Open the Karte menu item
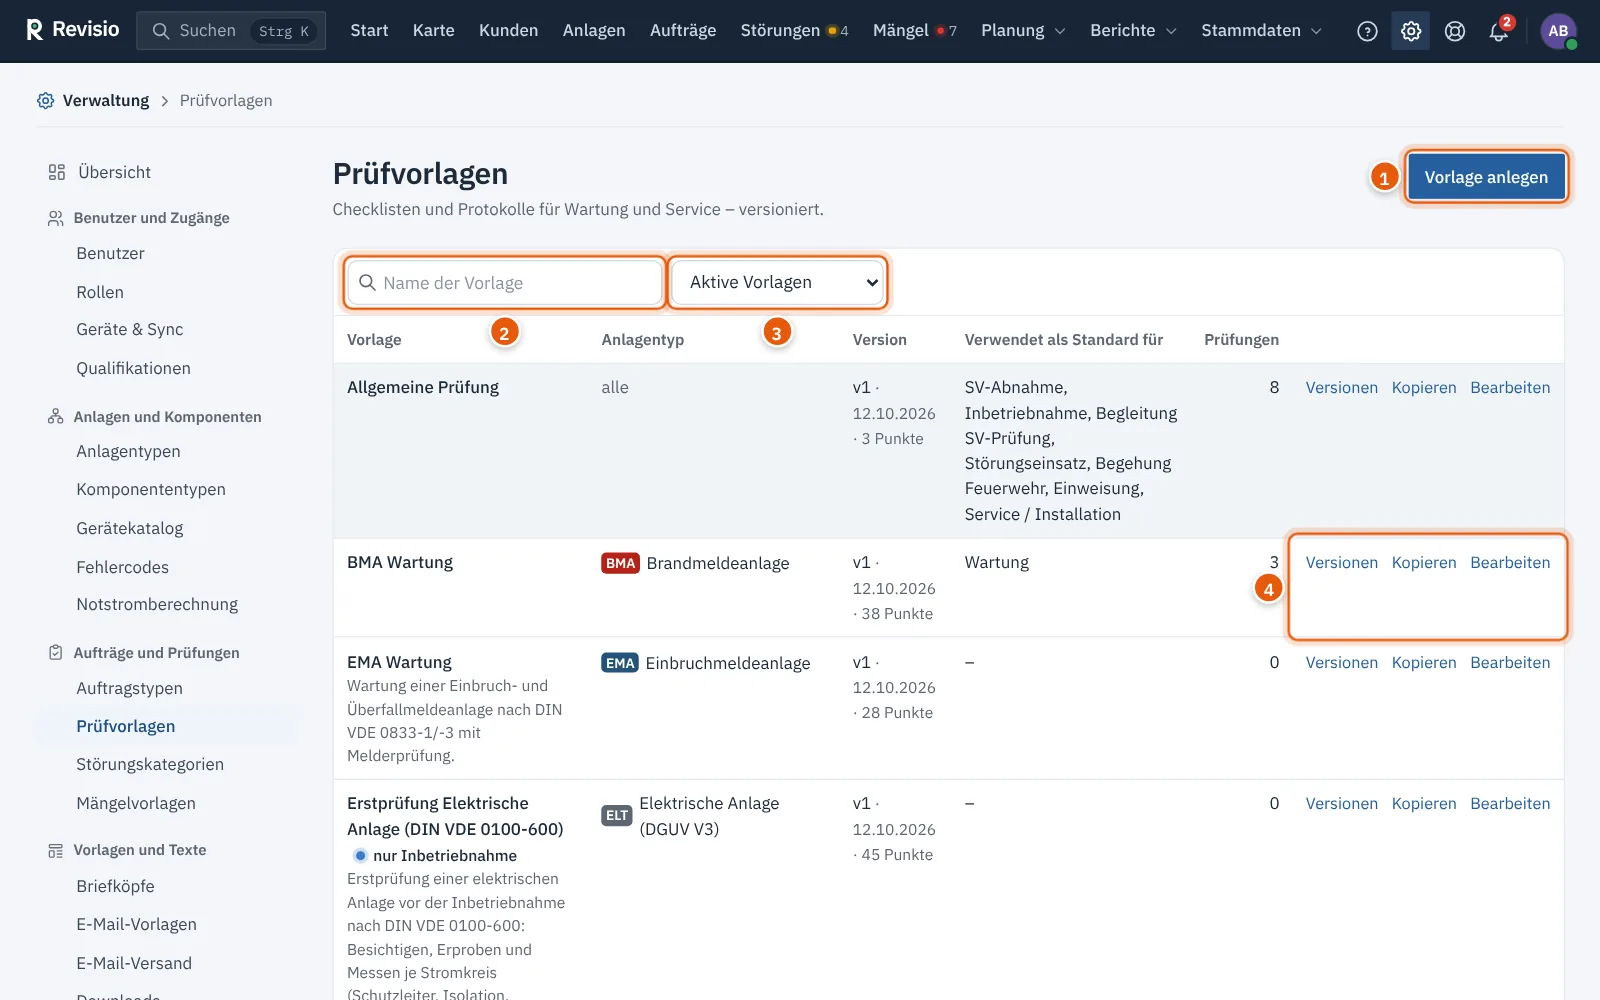Screen dimensions: 1600x1000 [433, 31]
